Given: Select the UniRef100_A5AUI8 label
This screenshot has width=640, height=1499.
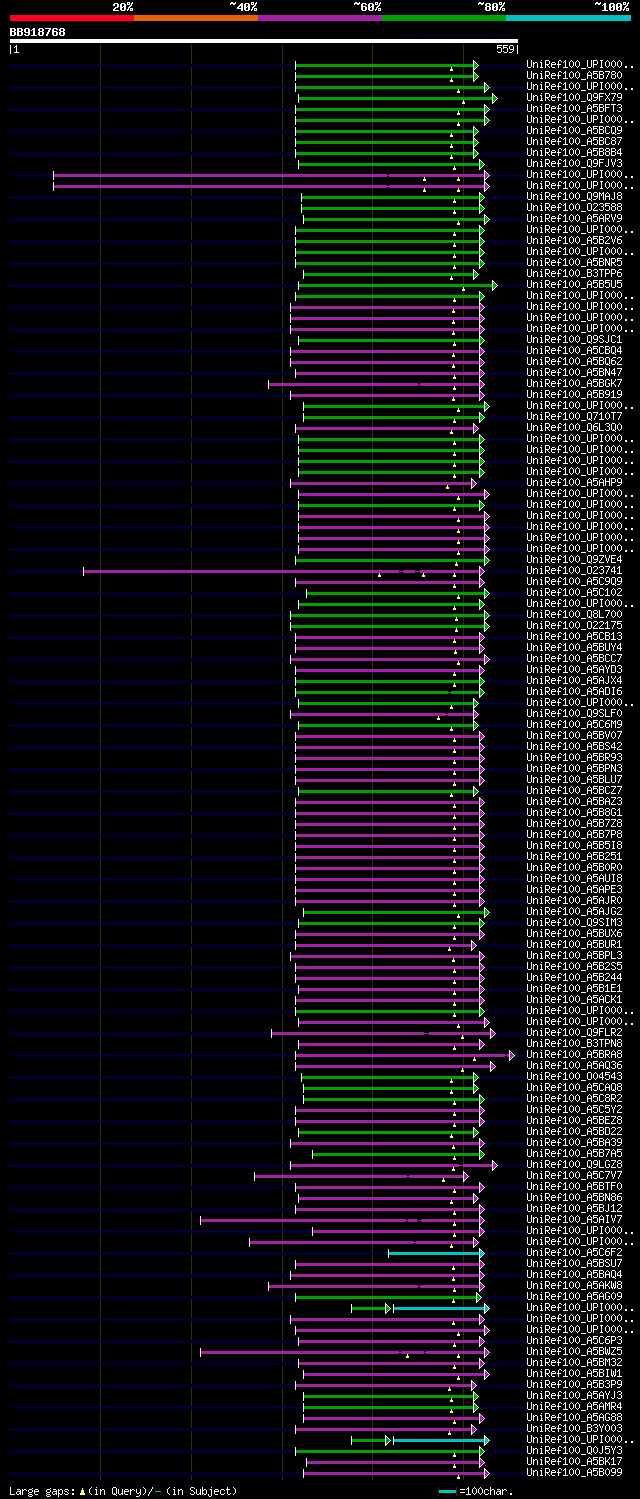Looking at the screenshot, I should tap(574, 878).
